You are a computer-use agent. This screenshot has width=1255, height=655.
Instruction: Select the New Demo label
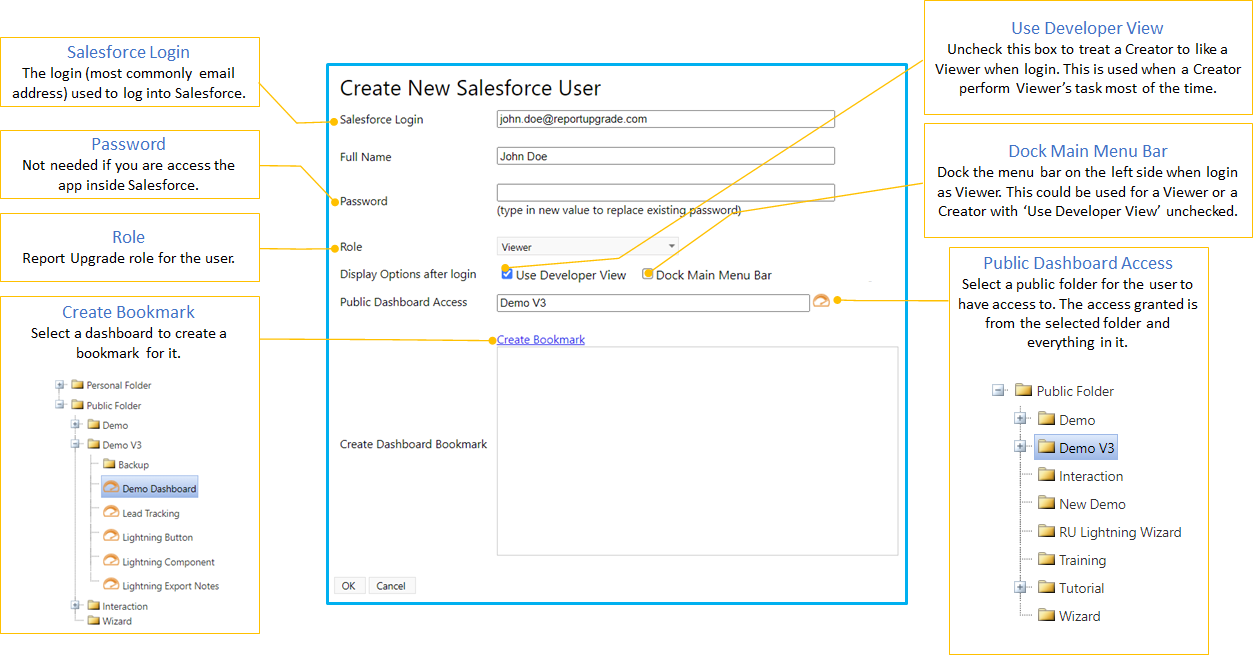tap(1092, 504)
